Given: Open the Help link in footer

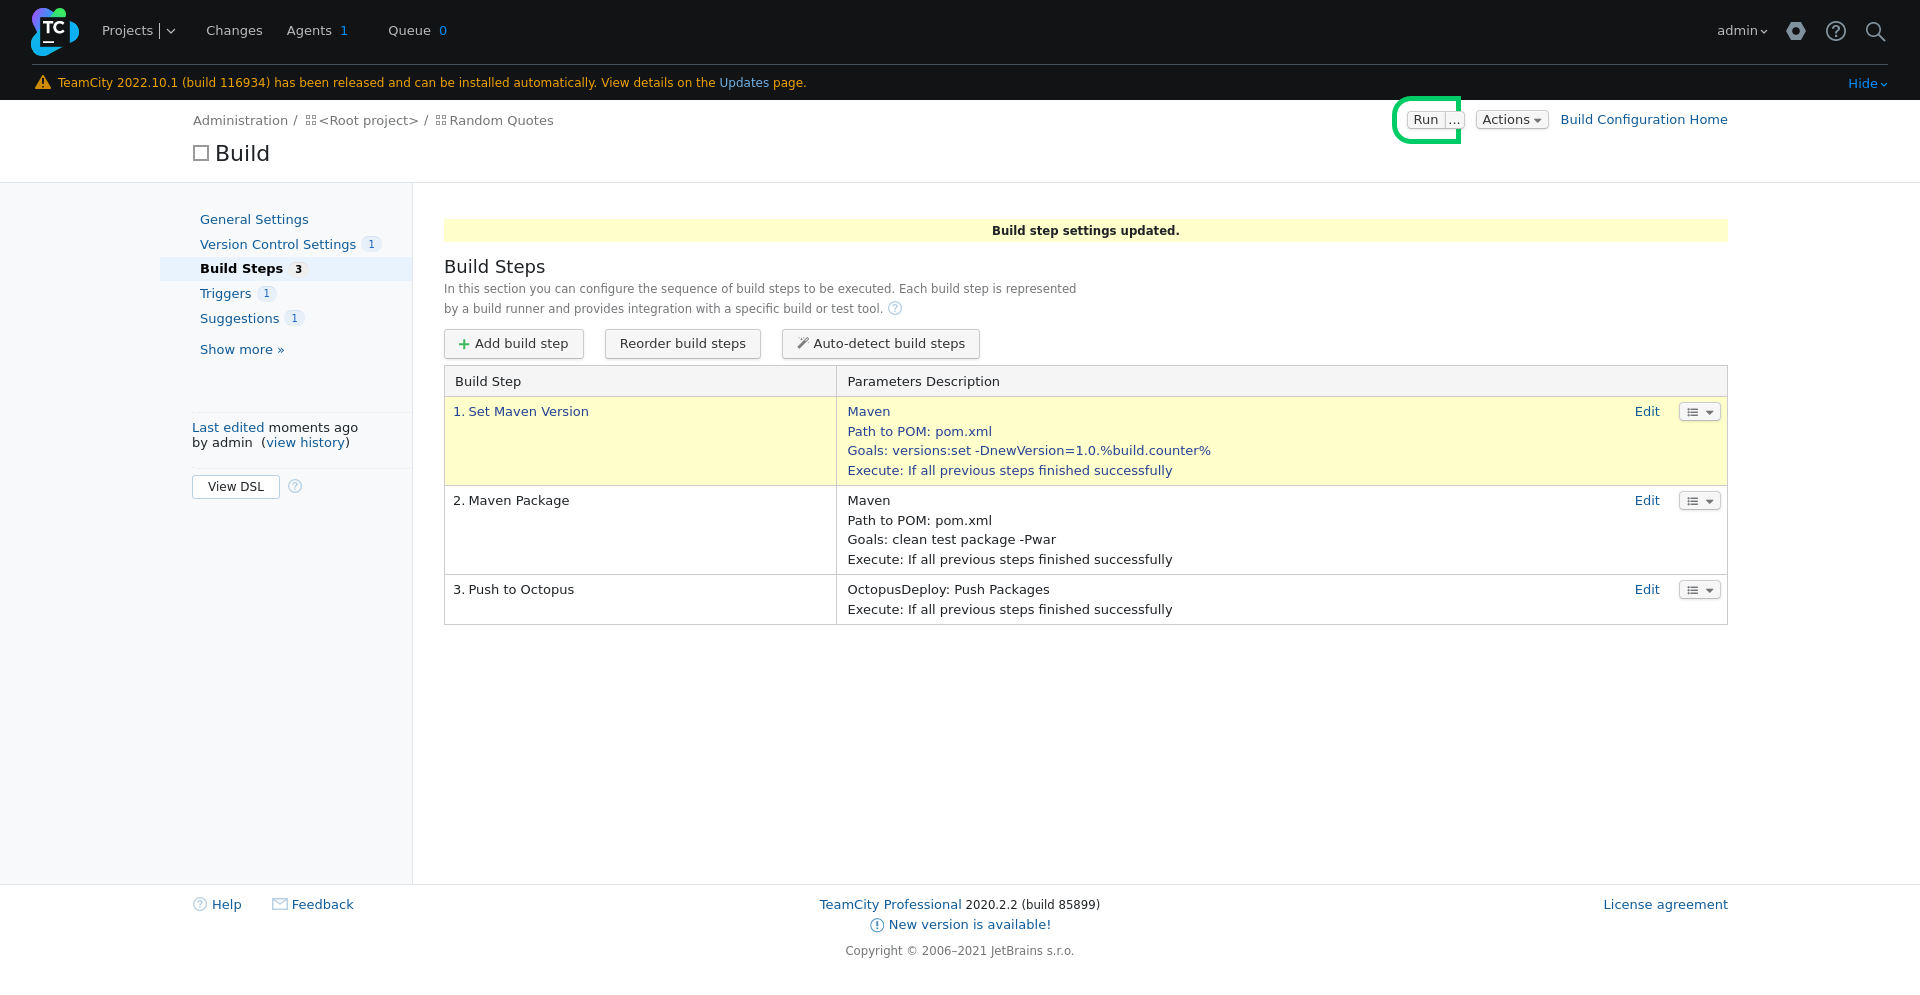Looking at the screenshot, I should tap(227, 904).
